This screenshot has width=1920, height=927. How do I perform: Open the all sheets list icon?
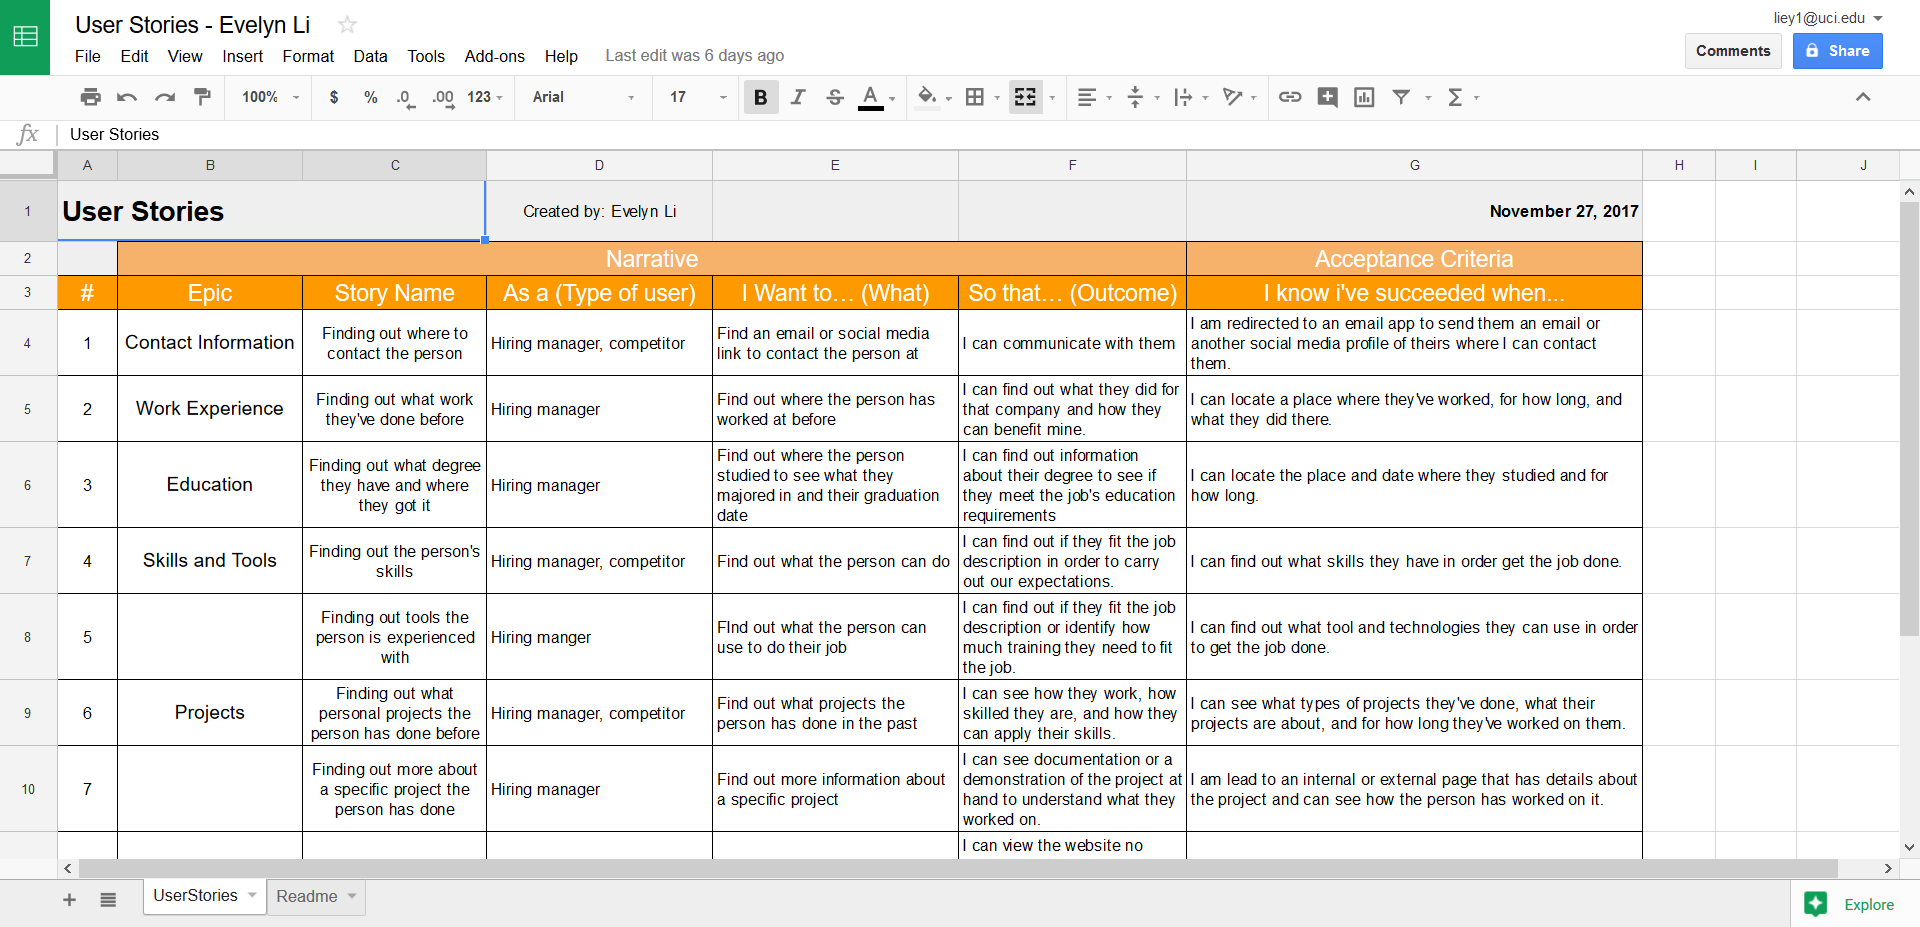click(108, 900)
